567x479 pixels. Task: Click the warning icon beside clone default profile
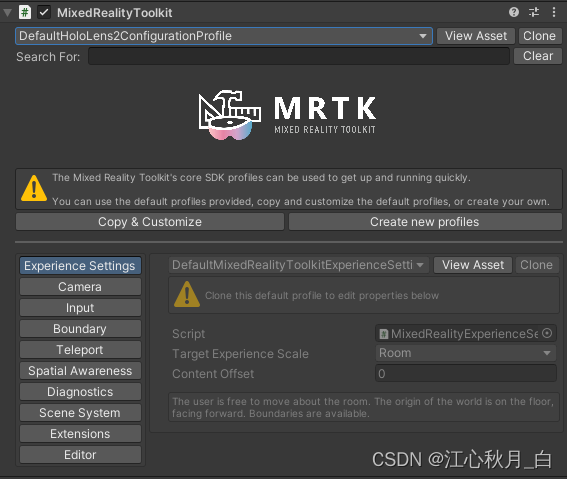[187, 294]
